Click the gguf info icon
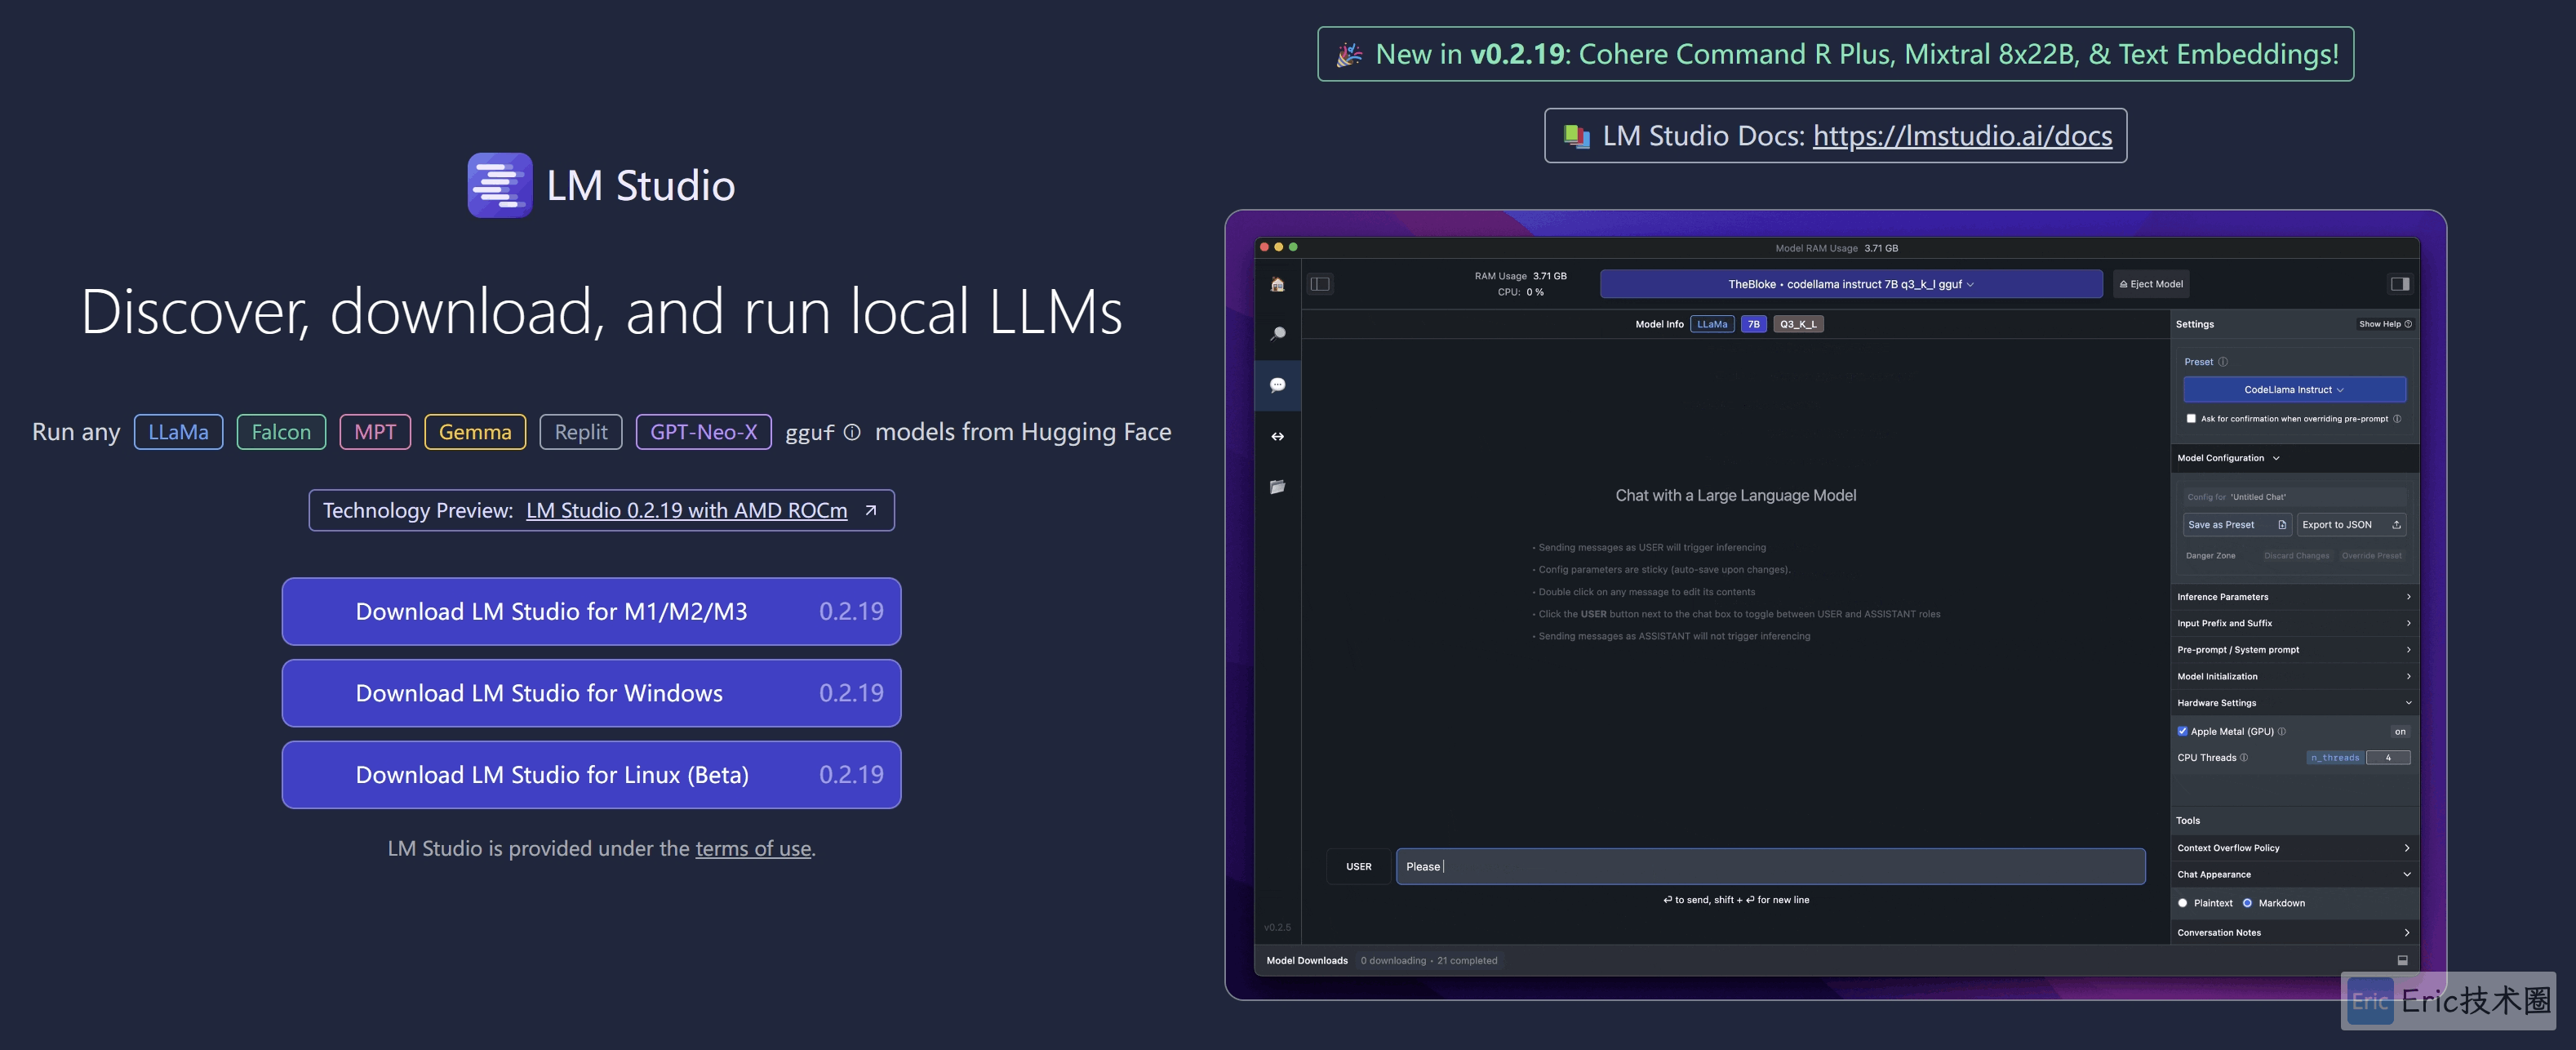 (x=852, y=432)
